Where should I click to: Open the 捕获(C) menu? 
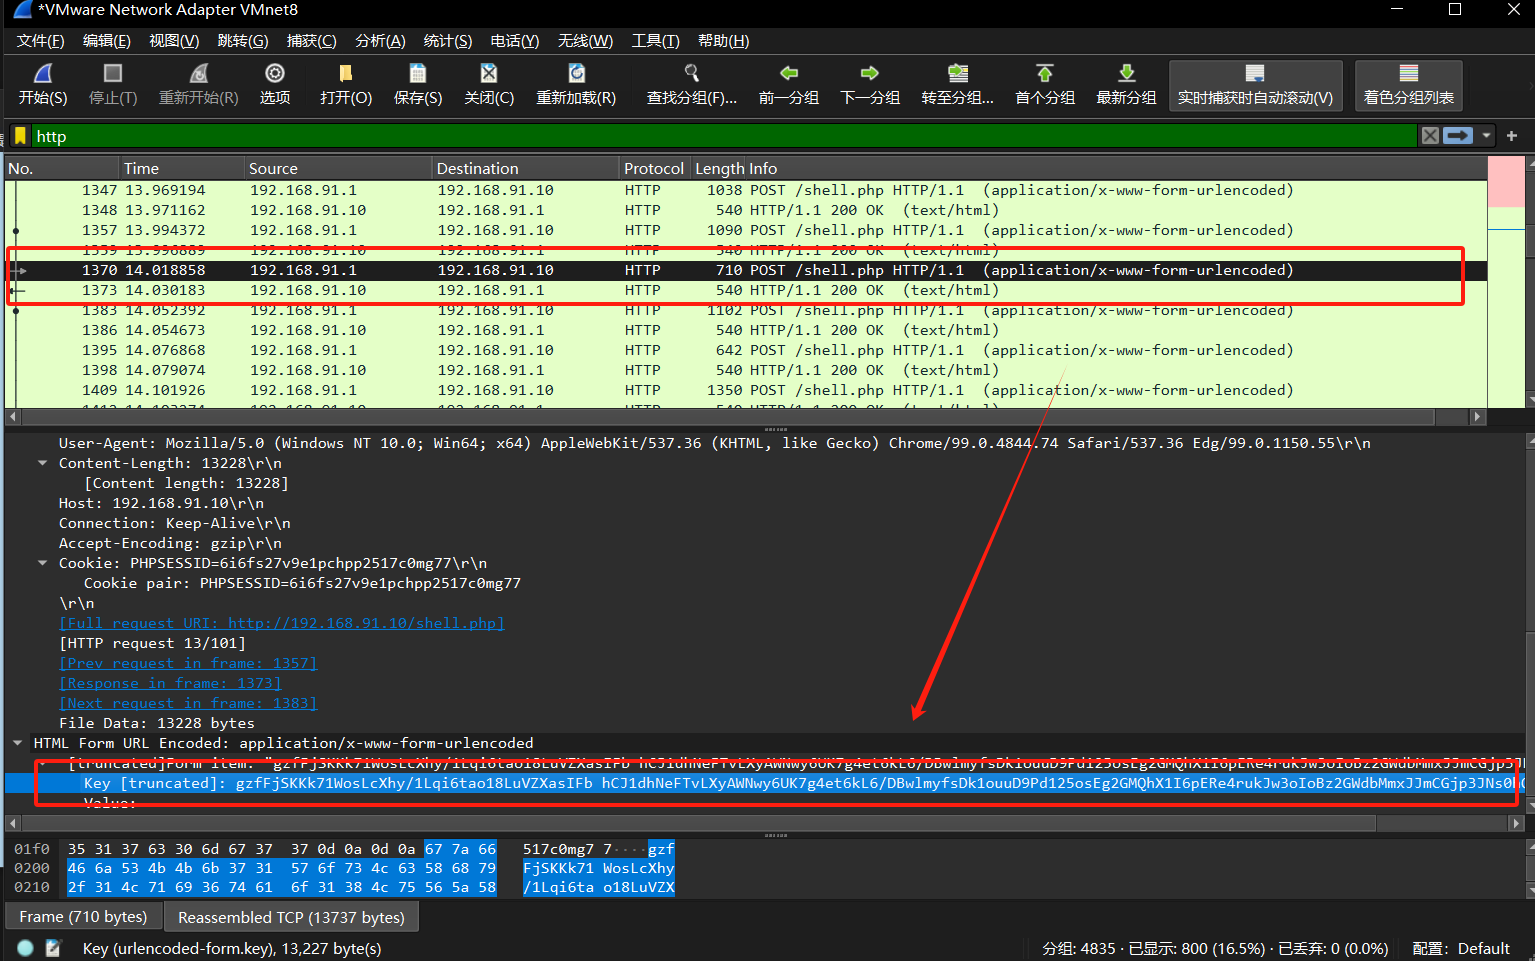point(311,41)
